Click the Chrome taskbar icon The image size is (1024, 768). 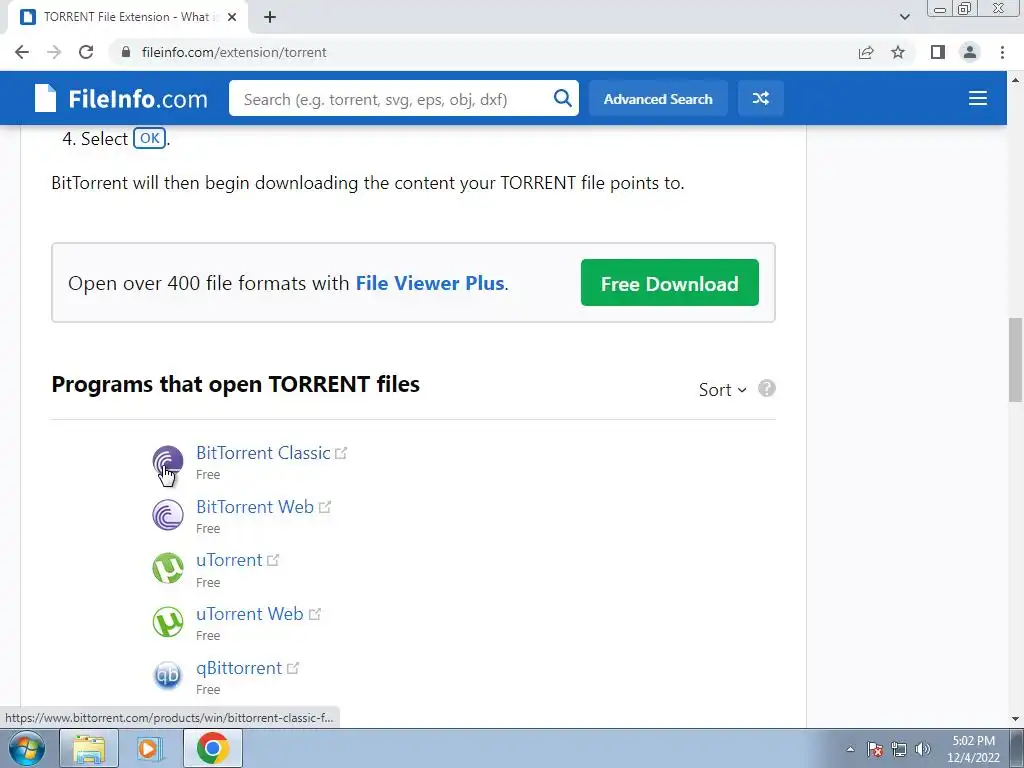(x=213, y=748)
